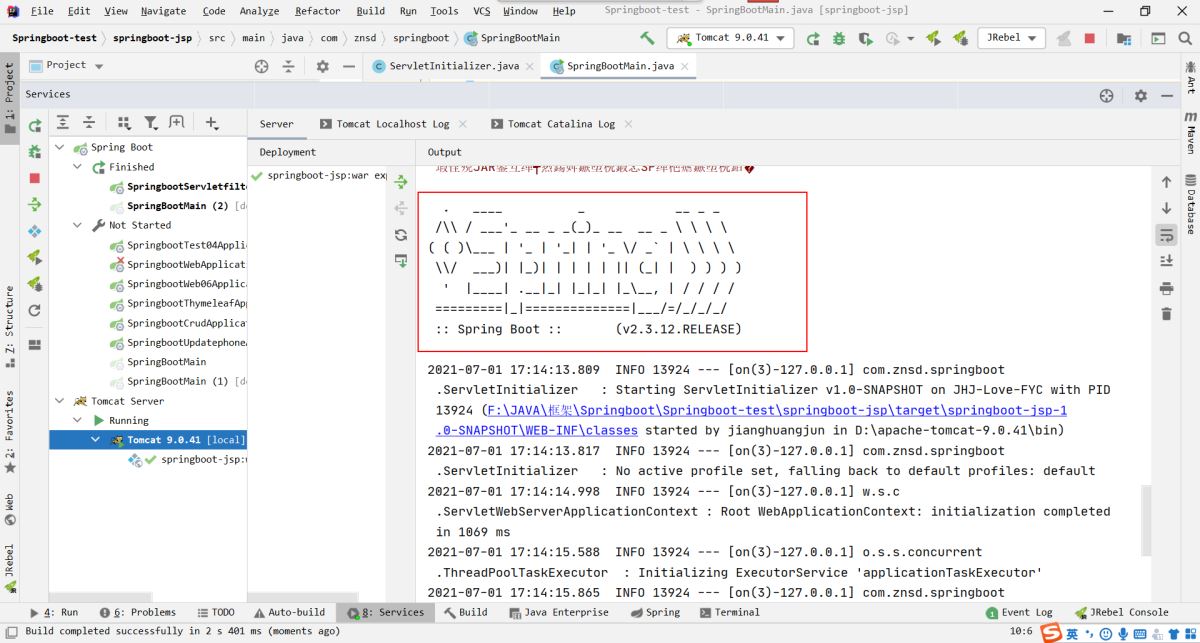
Task: Toggle soft-wrap in the console output
Action: 1166,235
